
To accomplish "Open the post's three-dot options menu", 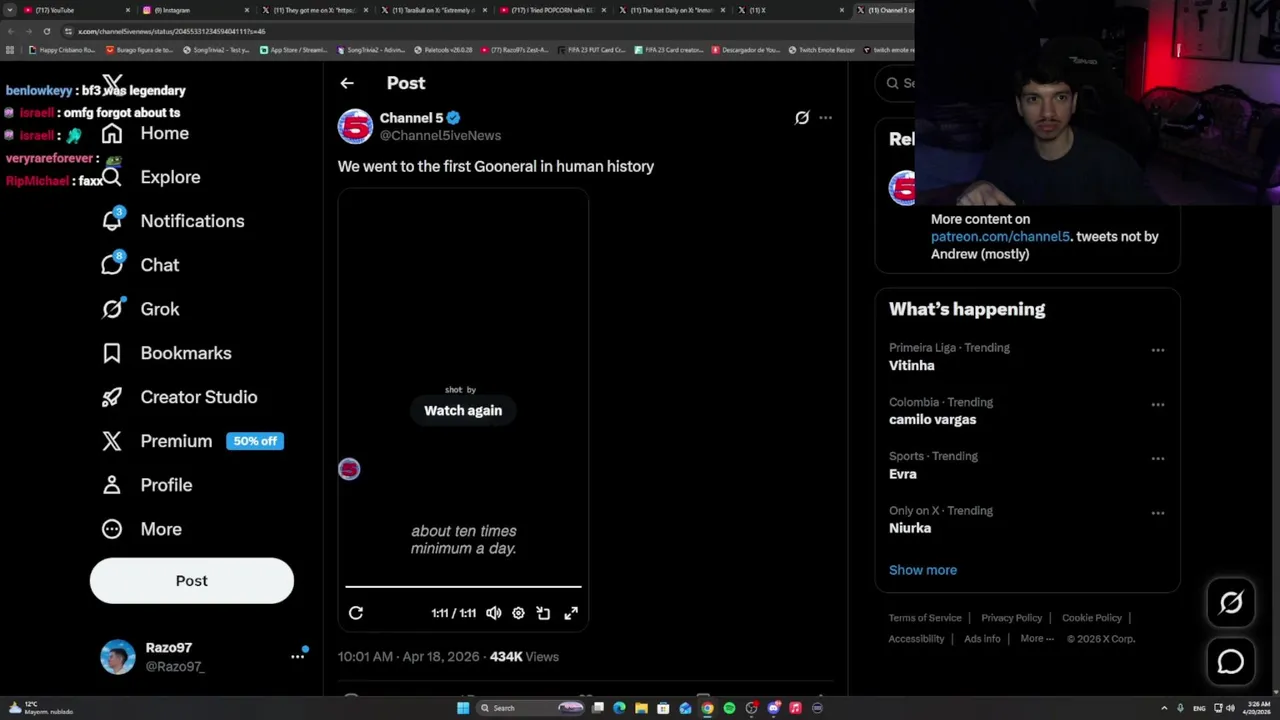I will pos(825,118).
